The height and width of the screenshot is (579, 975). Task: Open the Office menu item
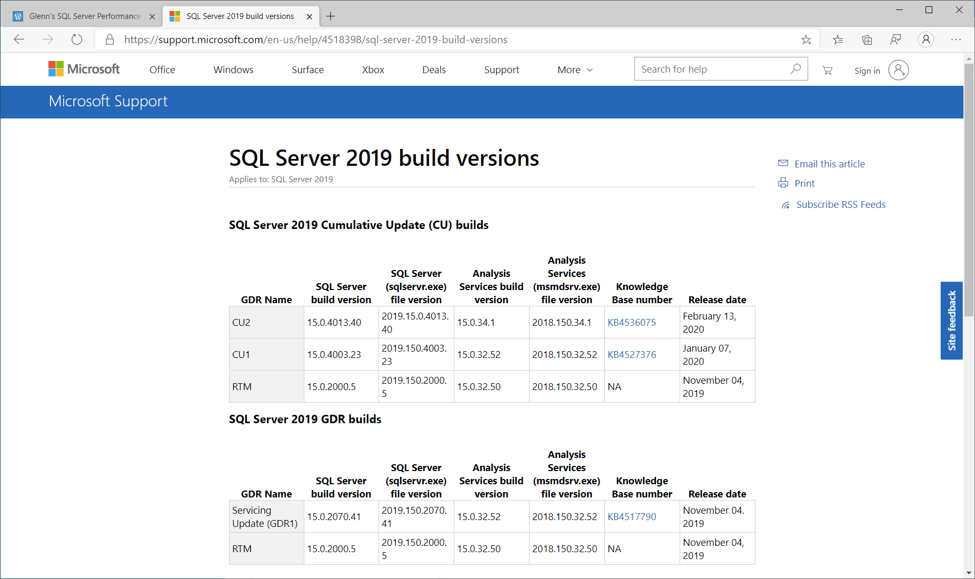[162, 70]
